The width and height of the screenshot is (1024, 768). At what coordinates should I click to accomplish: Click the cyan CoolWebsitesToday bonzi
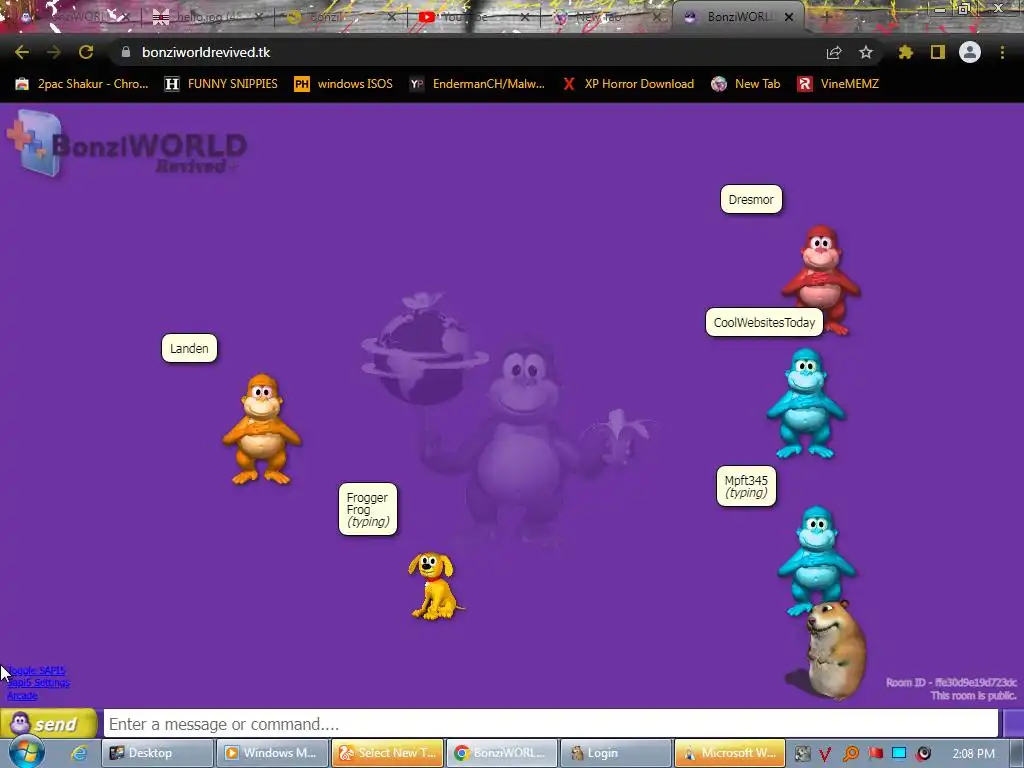pyautogui.click(x=806, y=403)
